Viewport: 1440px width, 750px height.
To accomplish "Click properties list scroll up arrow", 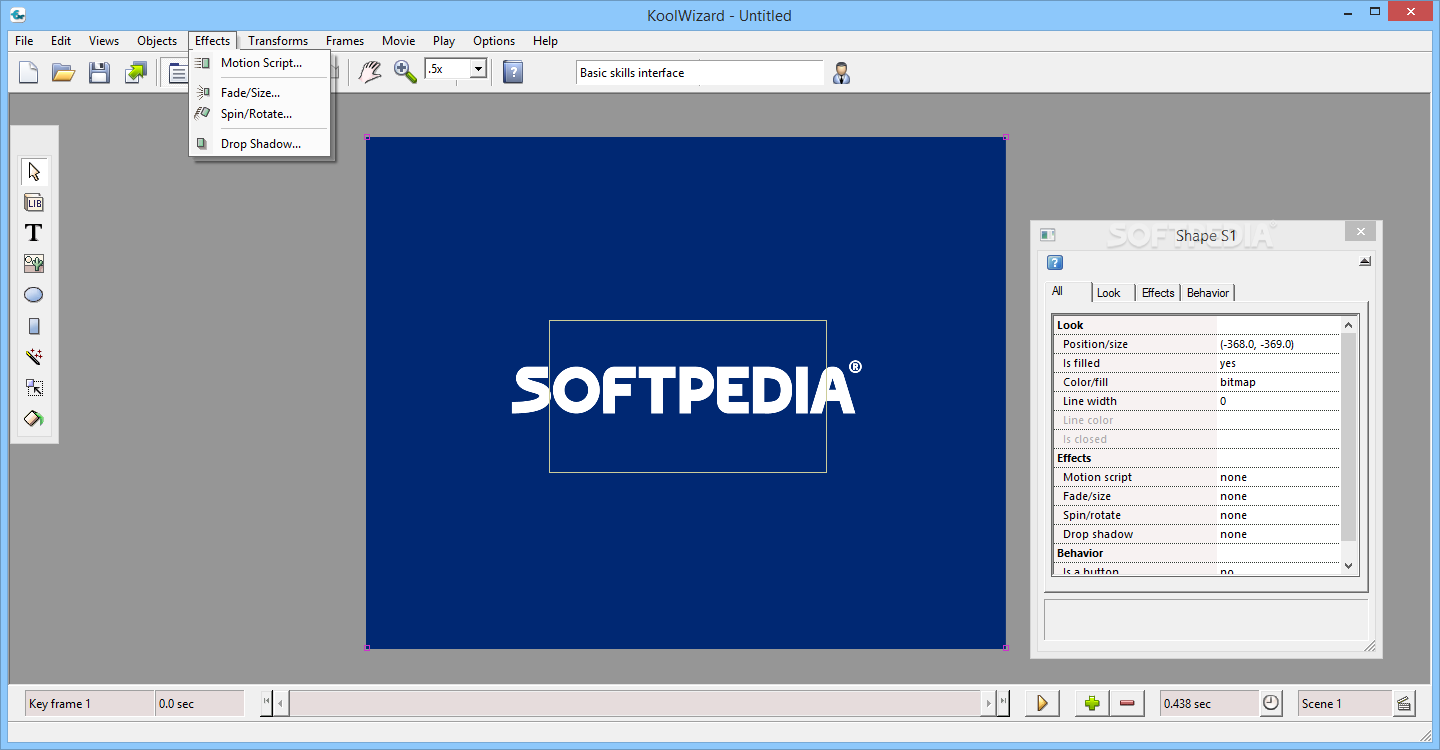I will (x=1348, y=325).
